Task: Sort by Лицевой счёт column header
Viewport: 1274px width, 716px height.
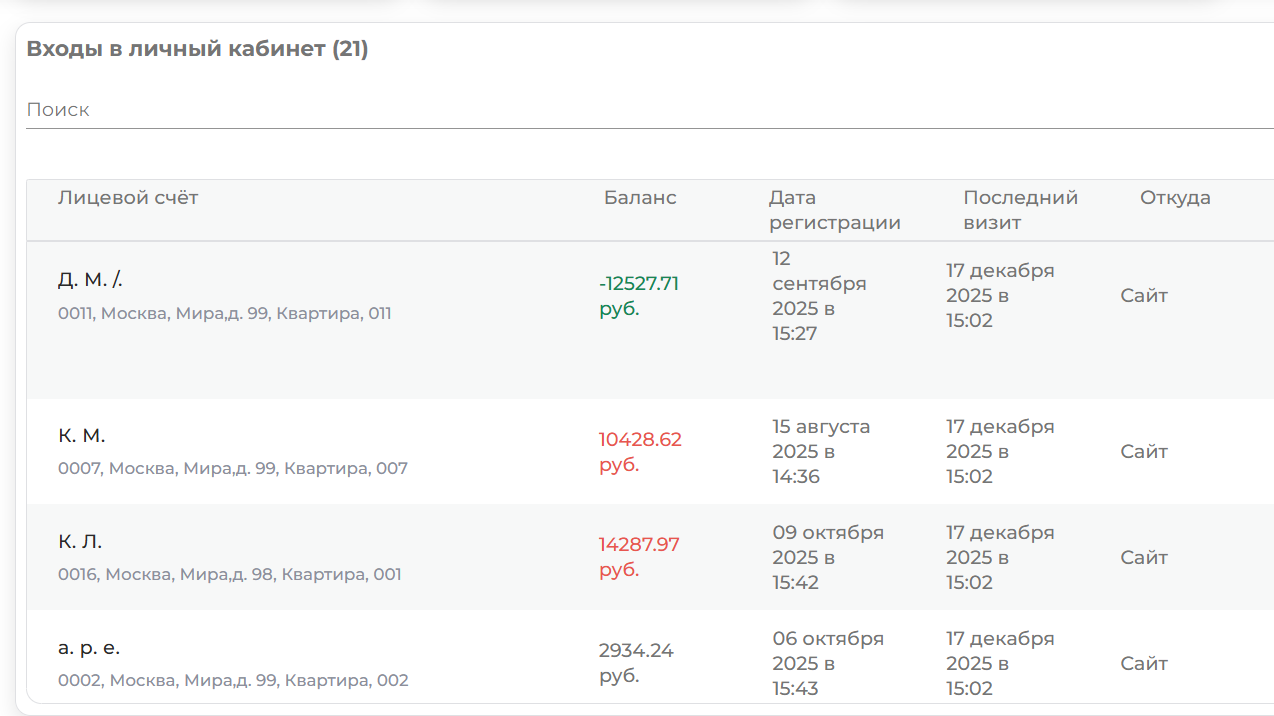Action: click(x=128, y=198)
